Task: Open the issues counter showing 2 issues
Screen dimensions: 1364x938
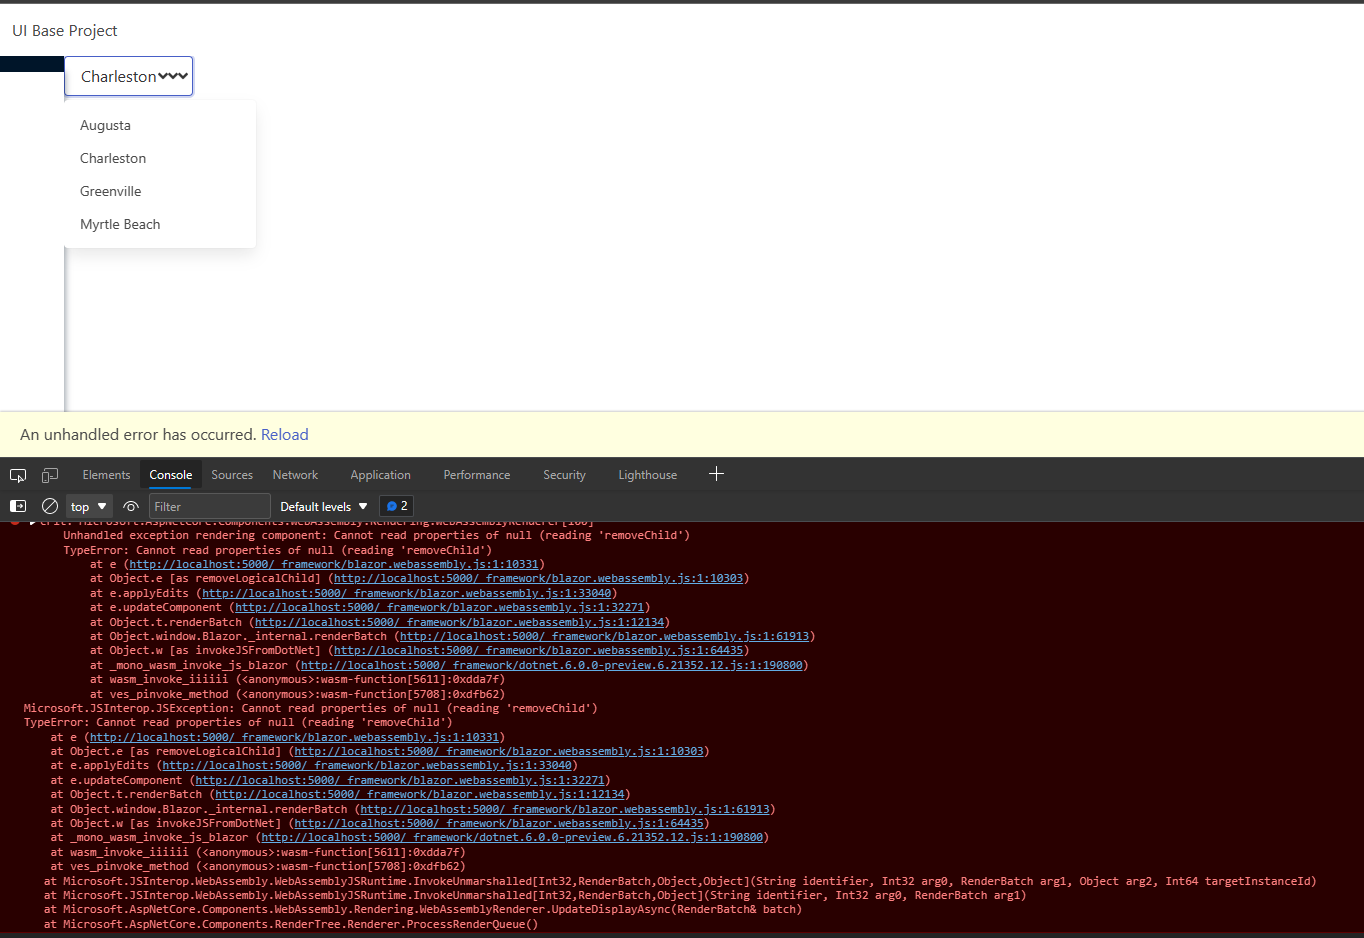Action: pos(396,506)
